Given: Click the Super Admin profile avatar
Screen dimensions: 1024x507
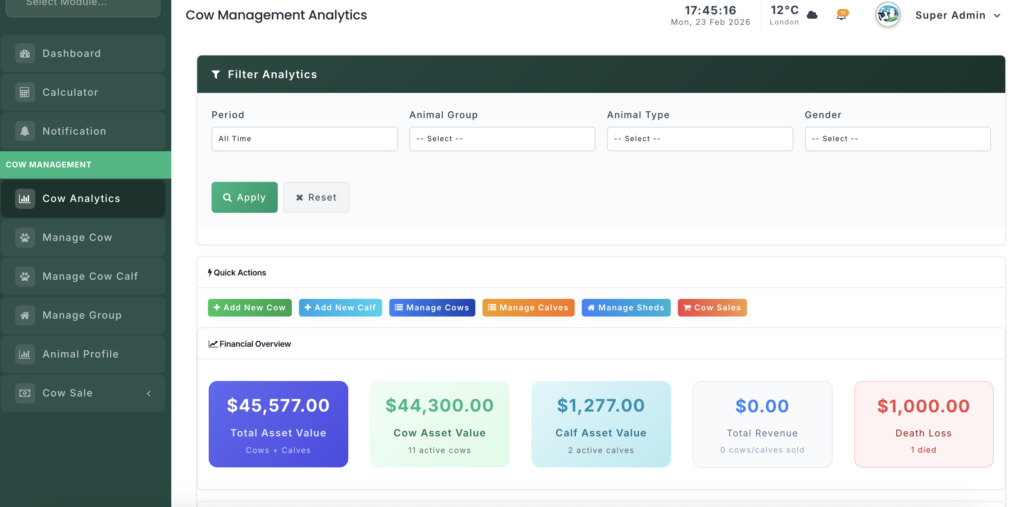Looking at the screenshot, I should pyautogui.click(x=887, y=15).
